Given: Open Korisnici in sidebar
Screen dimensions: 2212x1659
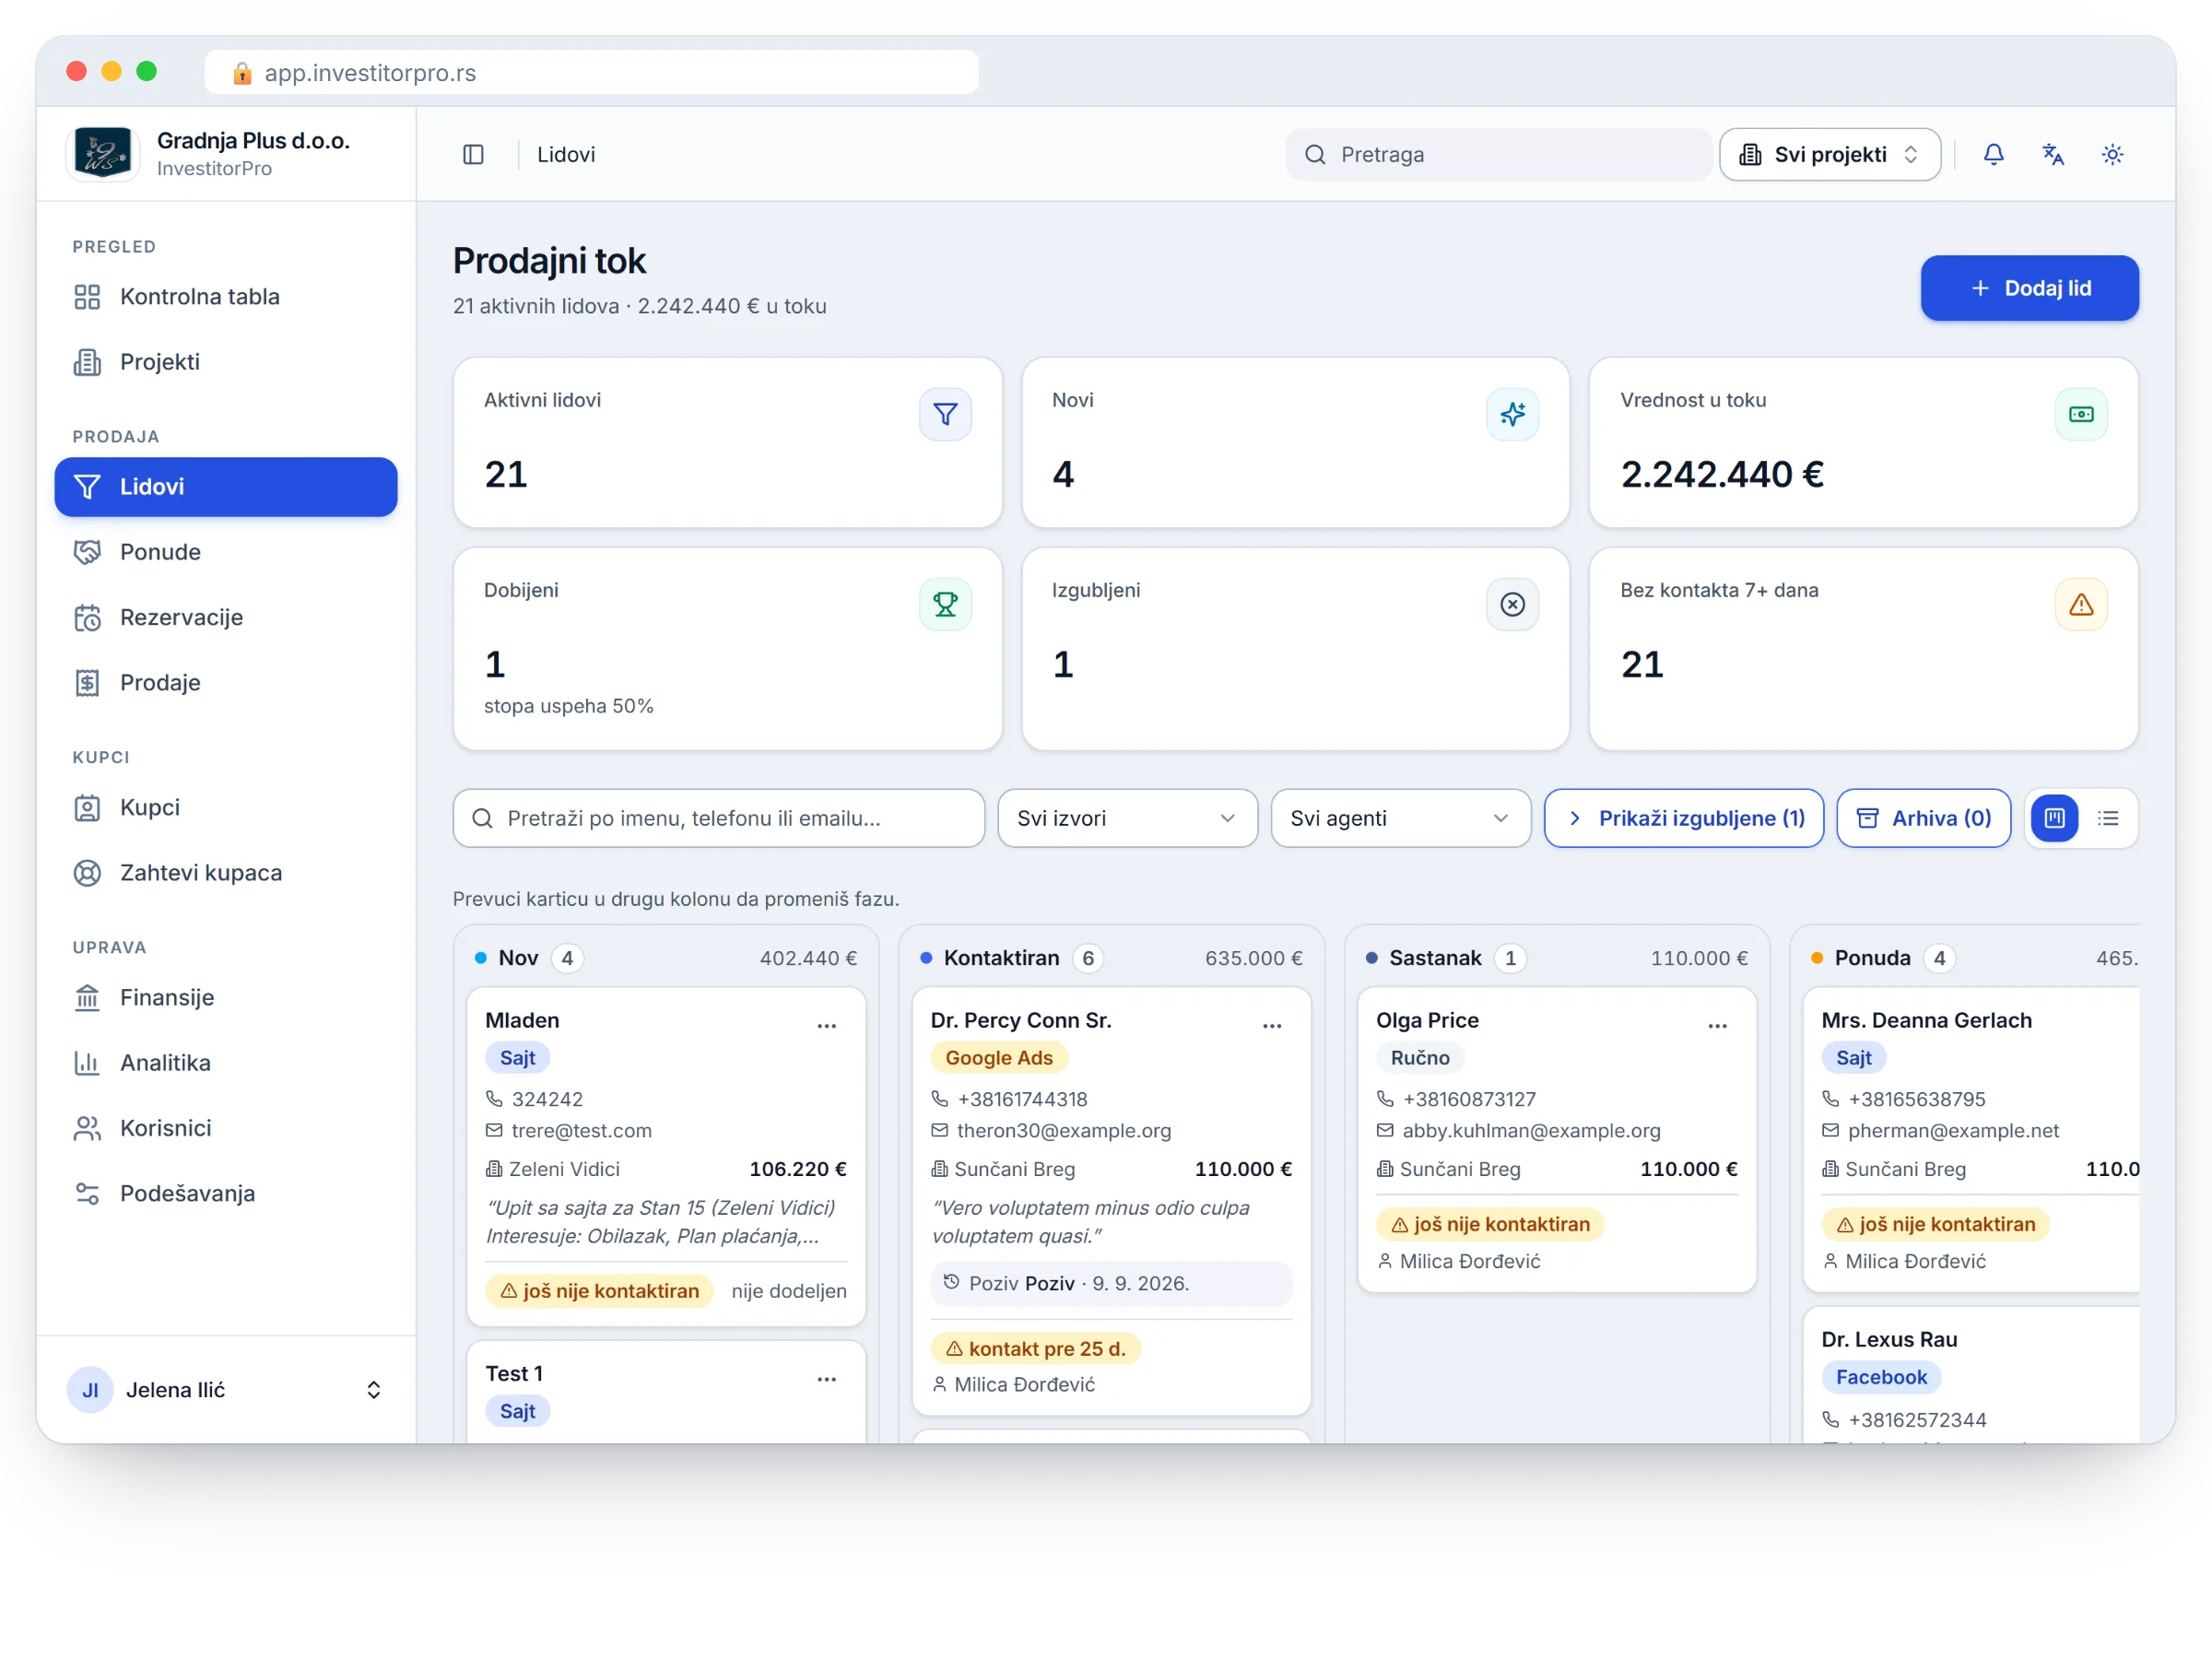Looking at the screenshot, I should 226,1128.
